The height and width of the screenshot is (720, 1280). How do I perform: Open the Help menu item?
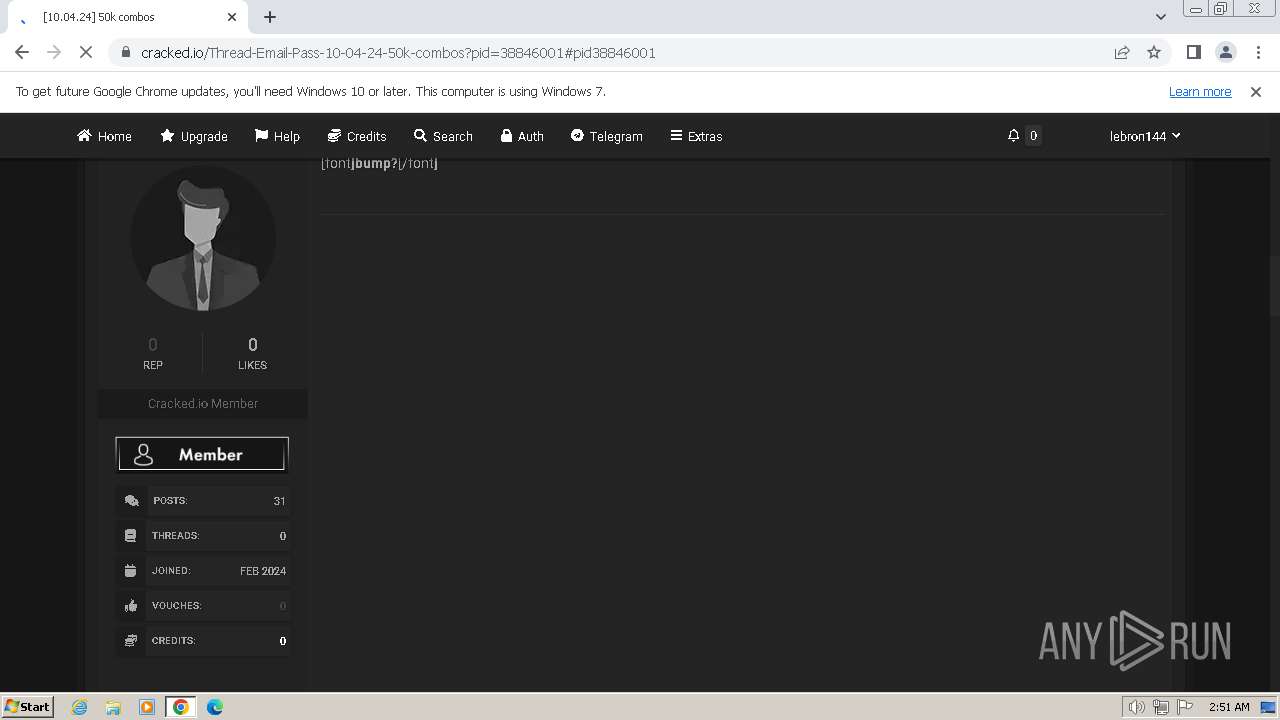pyautogui.click(x=277, y=136)
